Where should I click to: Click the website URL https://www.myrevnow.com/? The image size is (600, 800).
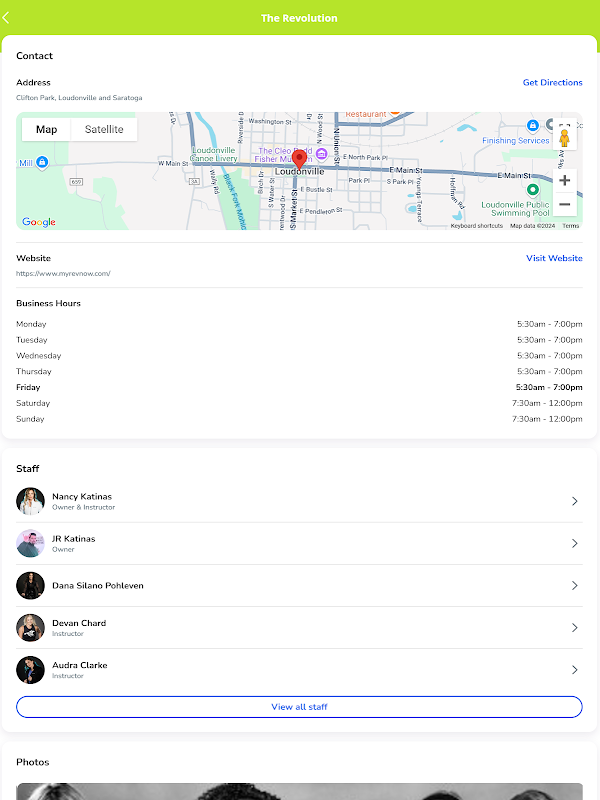(63, 273)
